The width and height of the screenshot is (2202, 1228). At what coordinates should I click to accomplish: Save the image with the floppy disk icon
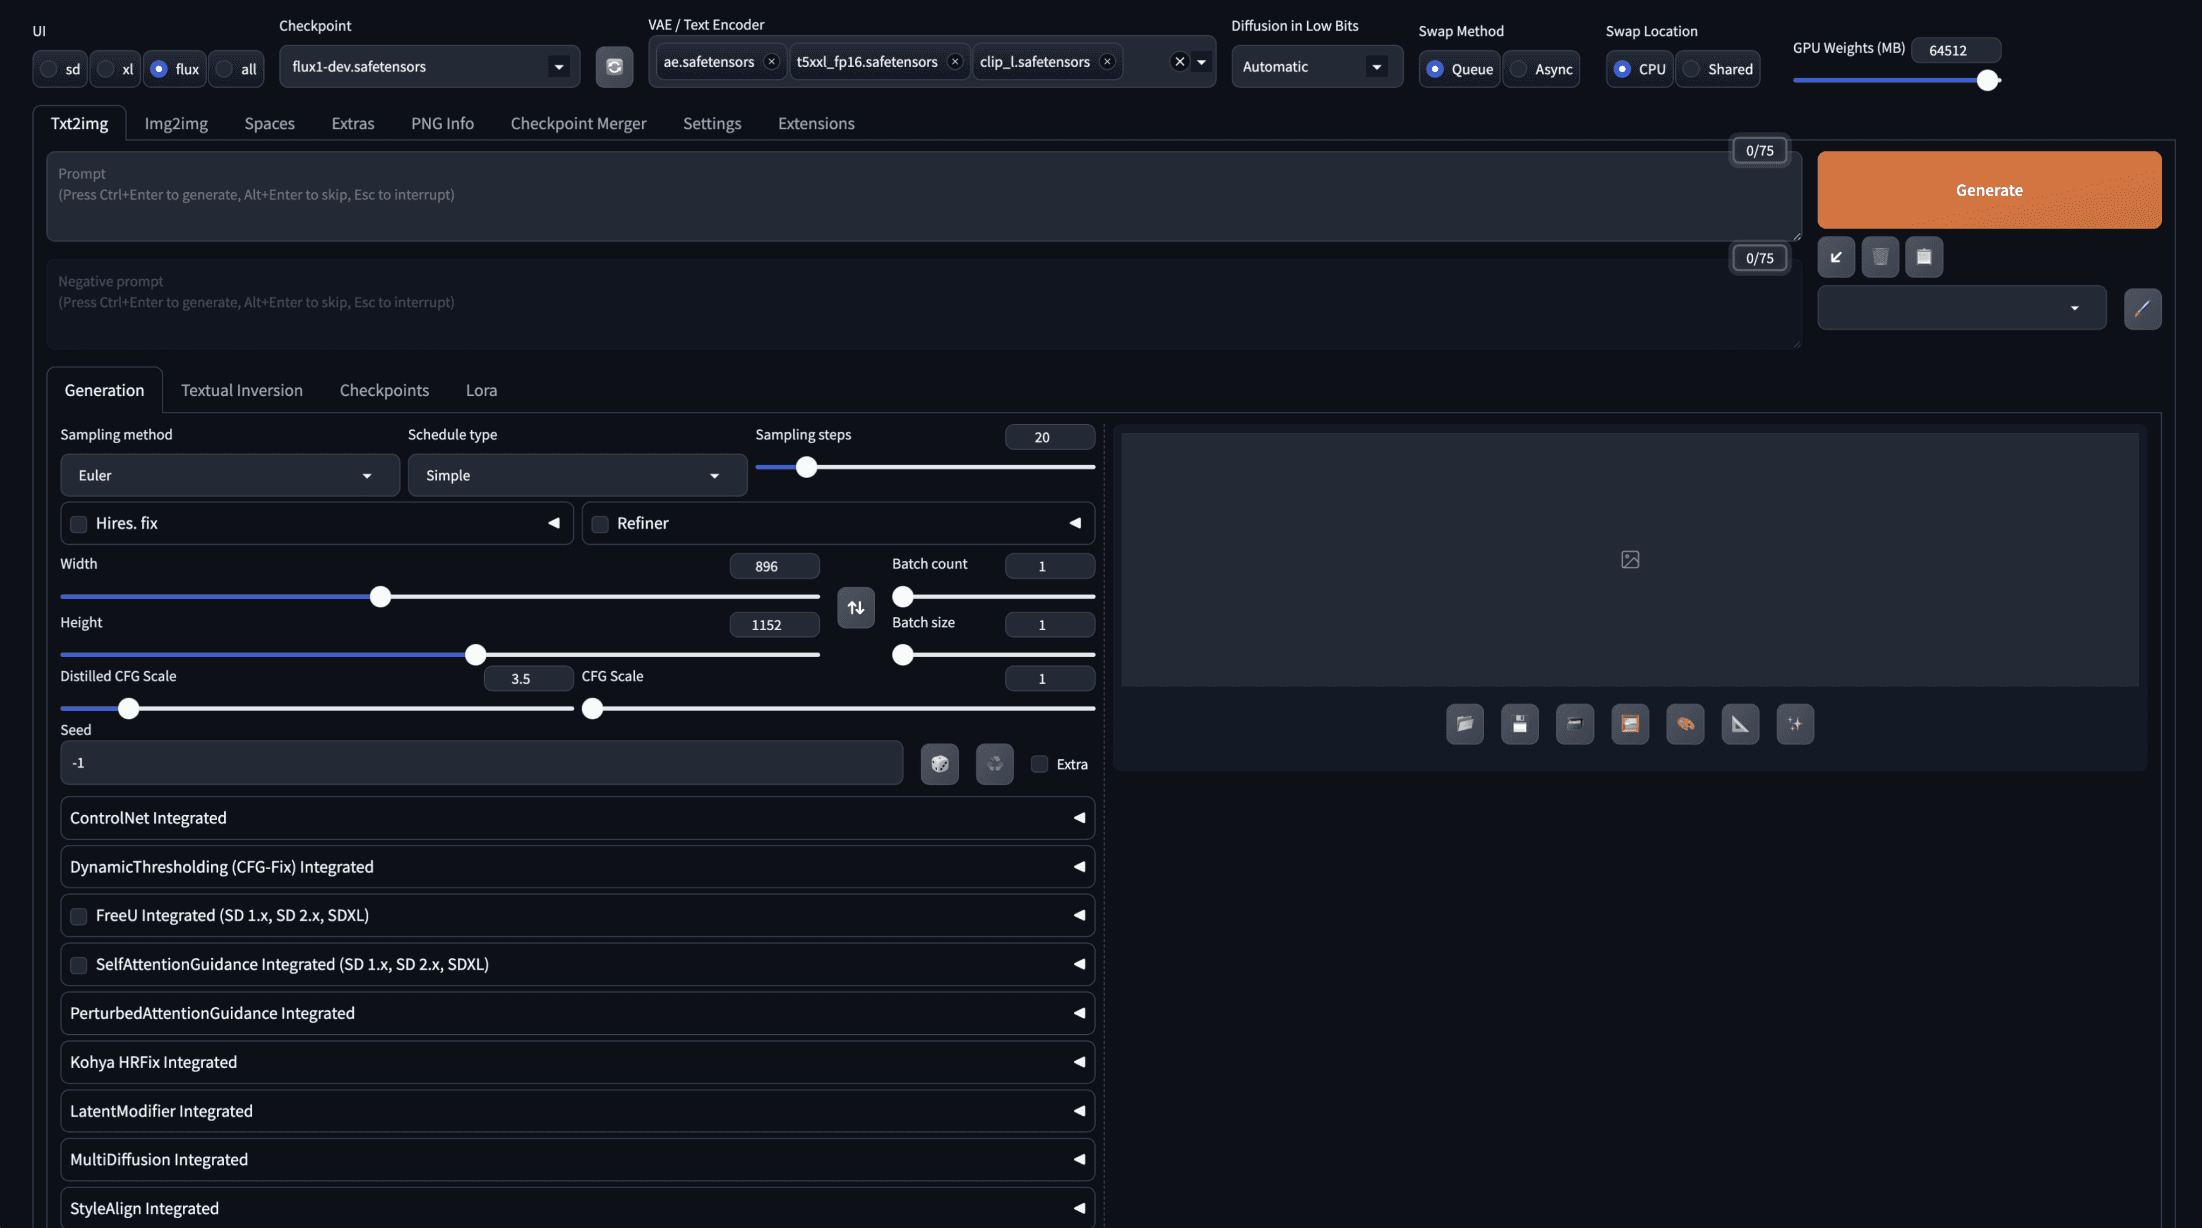[1520, 724]
